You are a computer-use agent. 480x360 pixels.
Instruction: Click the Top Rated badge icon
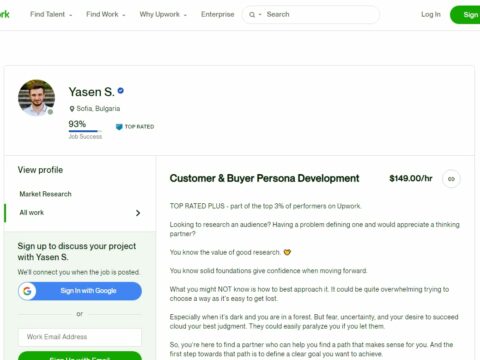click(x=119, y=127)
